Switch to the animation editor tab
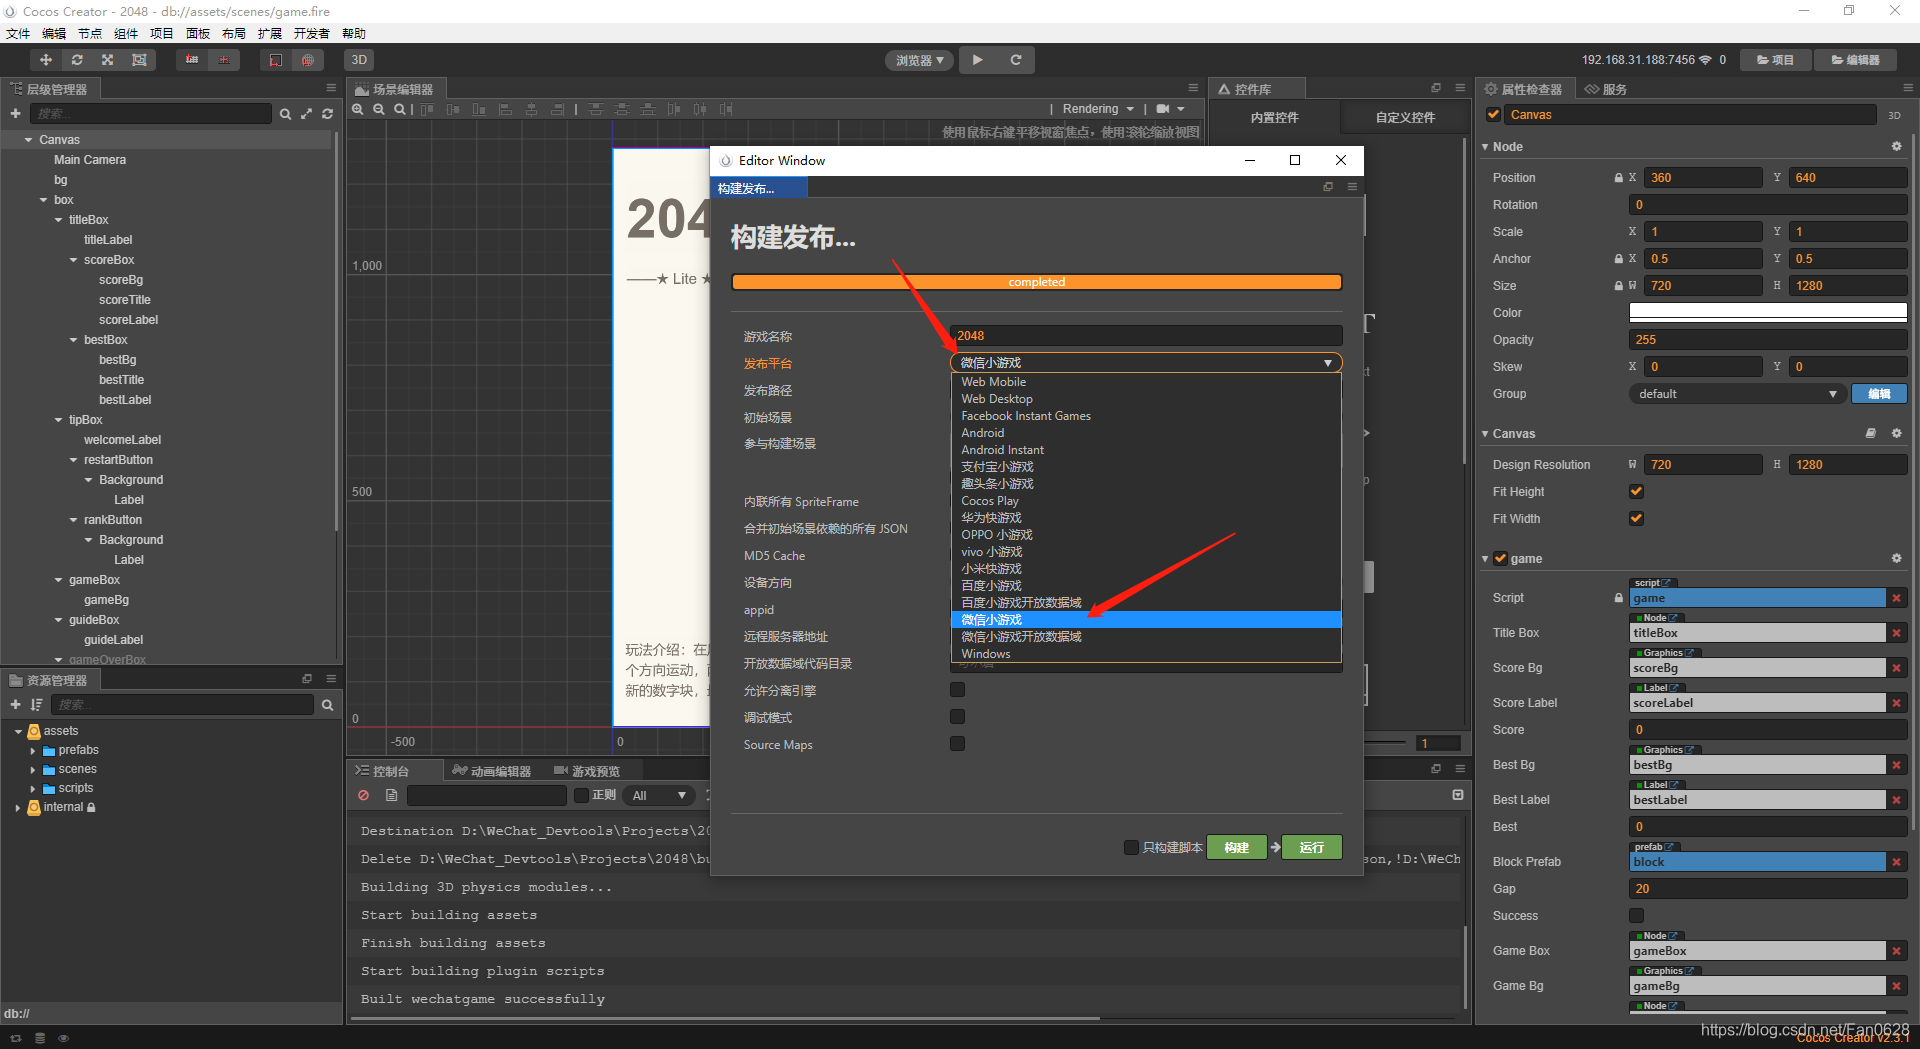 [491, 771]
